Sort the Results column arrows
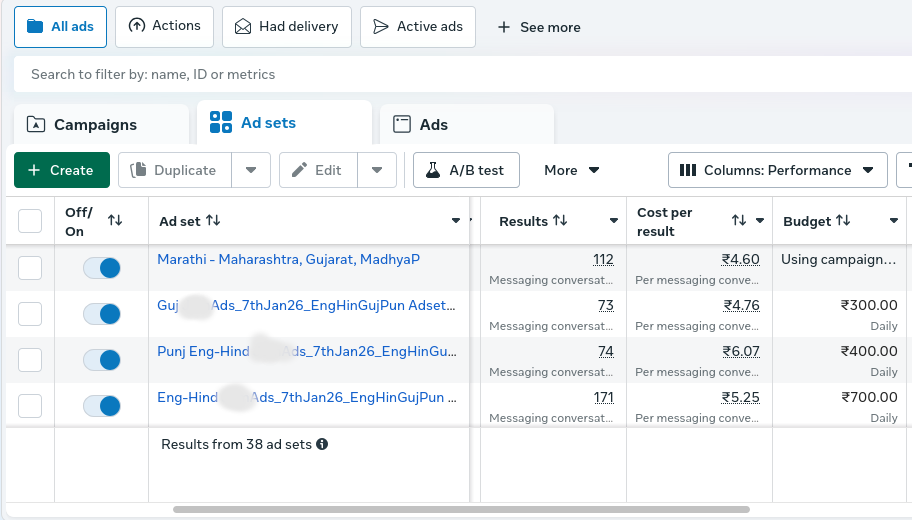 tap(560, 221)
